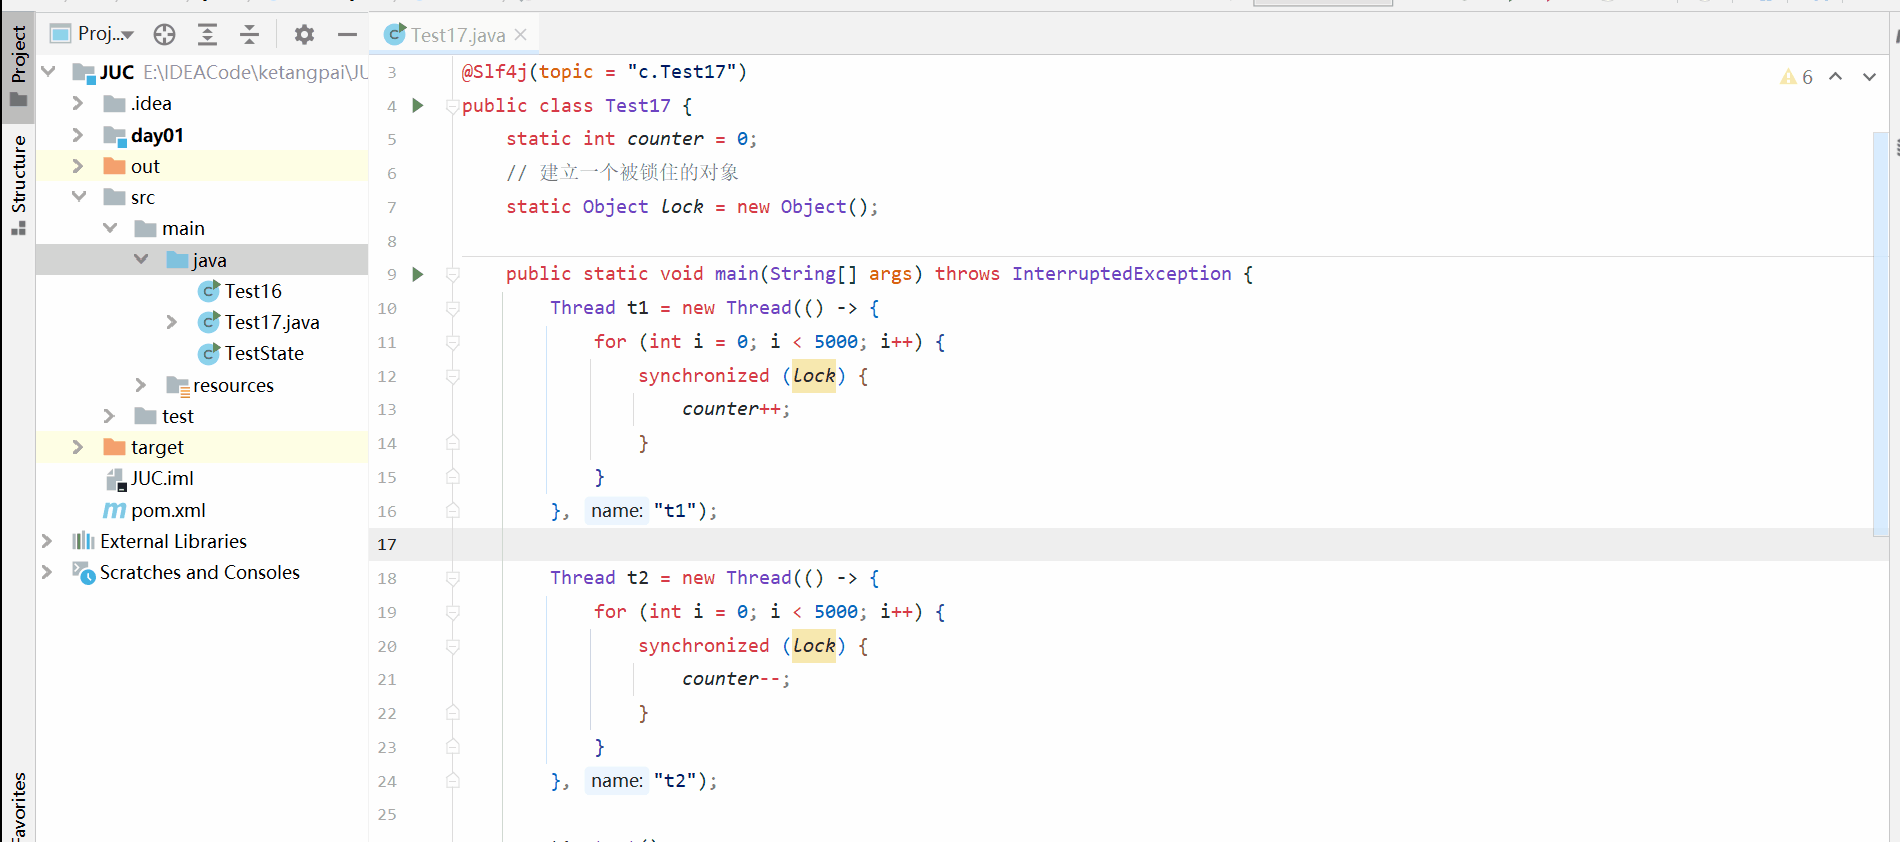Click fold toggle on line 19 for loop
The width and height of the screenshot is (1900, 842).
pos(453,612)
